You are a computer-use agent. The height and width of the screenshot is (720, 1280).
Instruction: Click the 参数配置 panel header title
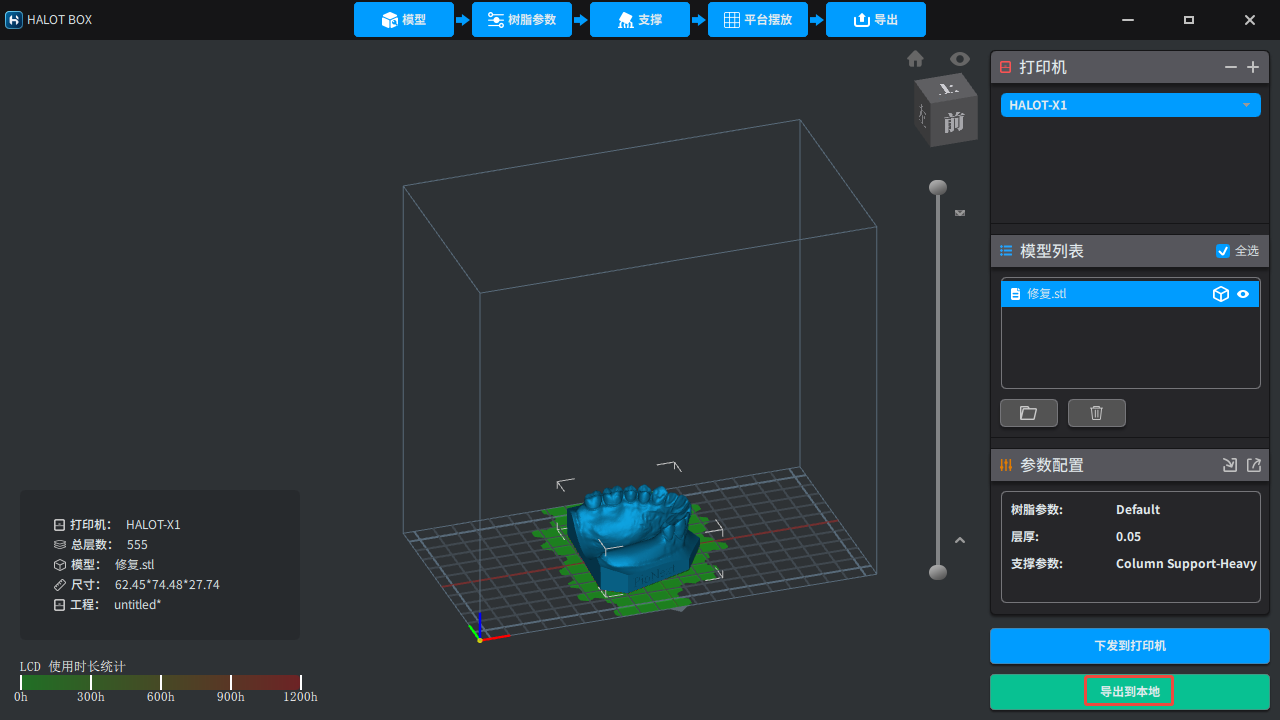click(1052, 465)
